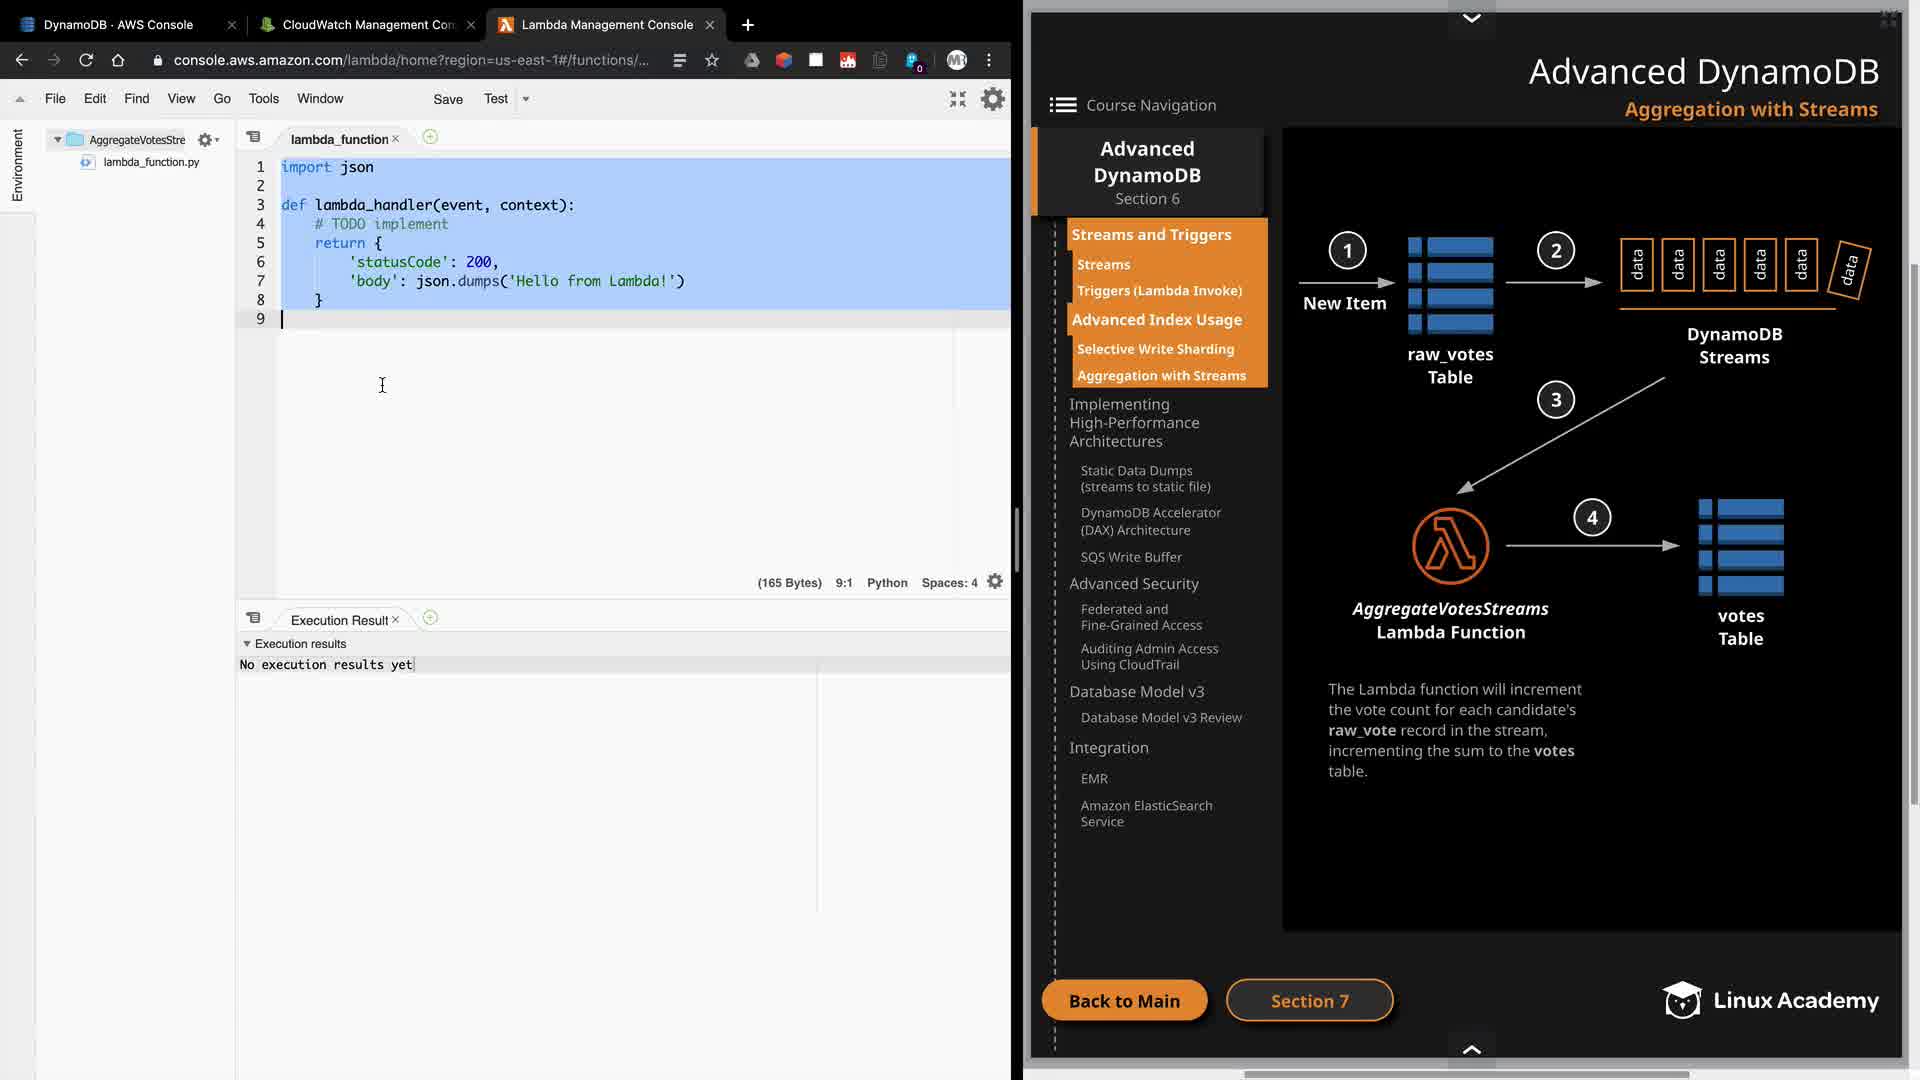Go to Section 7
The height and width of the screenshot is (1080, 1920).
tap(1309, 1001)
